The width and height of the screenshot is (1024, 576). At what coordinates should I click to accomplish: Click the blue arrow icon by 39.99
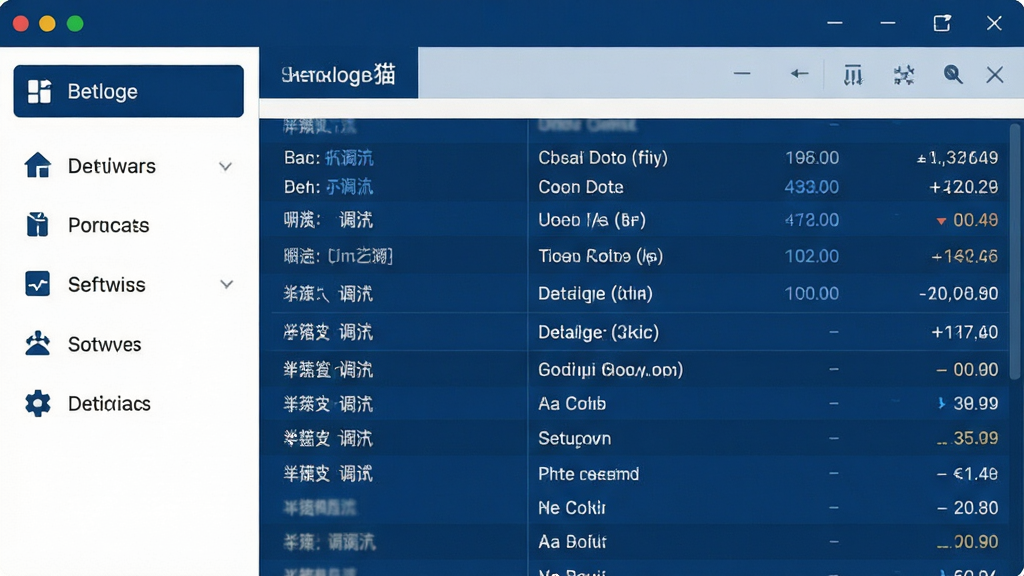pyautogui.click(x=941, y=404)
